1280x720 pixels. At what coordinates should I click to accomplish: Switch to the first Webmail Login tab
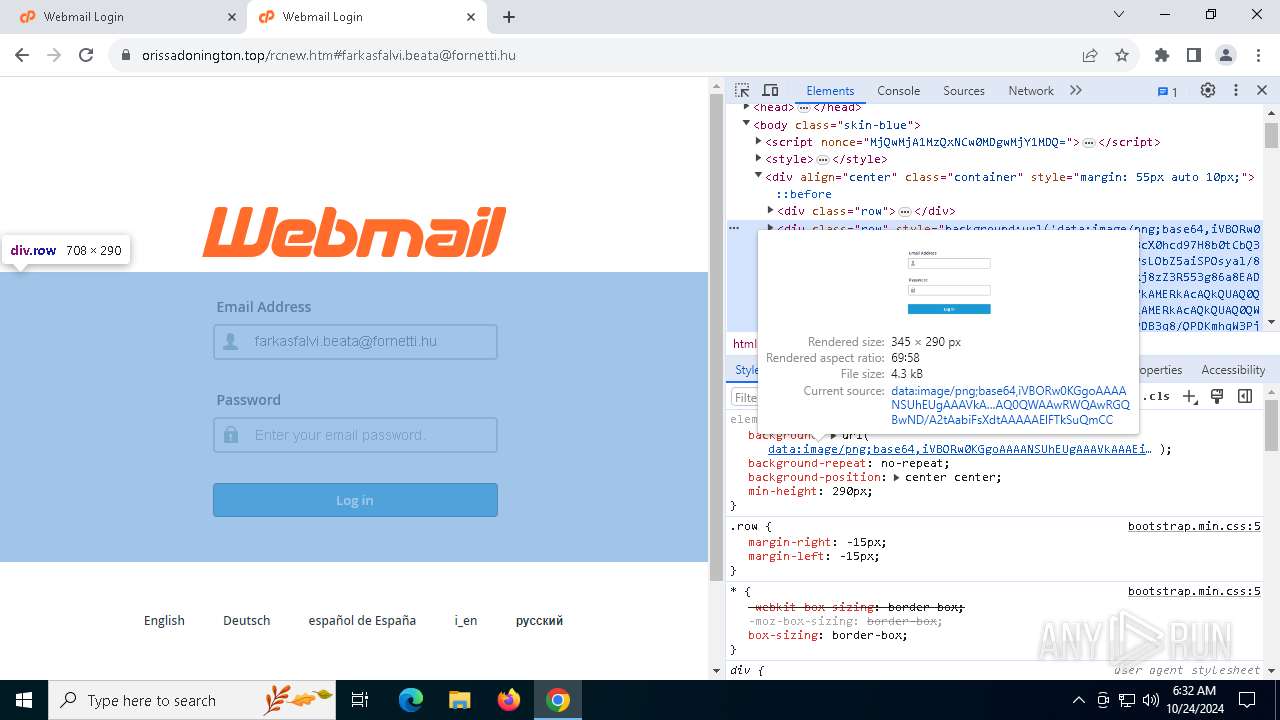tap(125, 17)
